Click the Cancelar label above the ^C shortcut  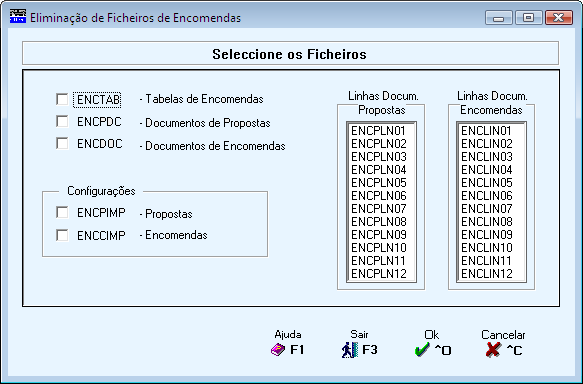pyautogui.click(x=503, y=335)
